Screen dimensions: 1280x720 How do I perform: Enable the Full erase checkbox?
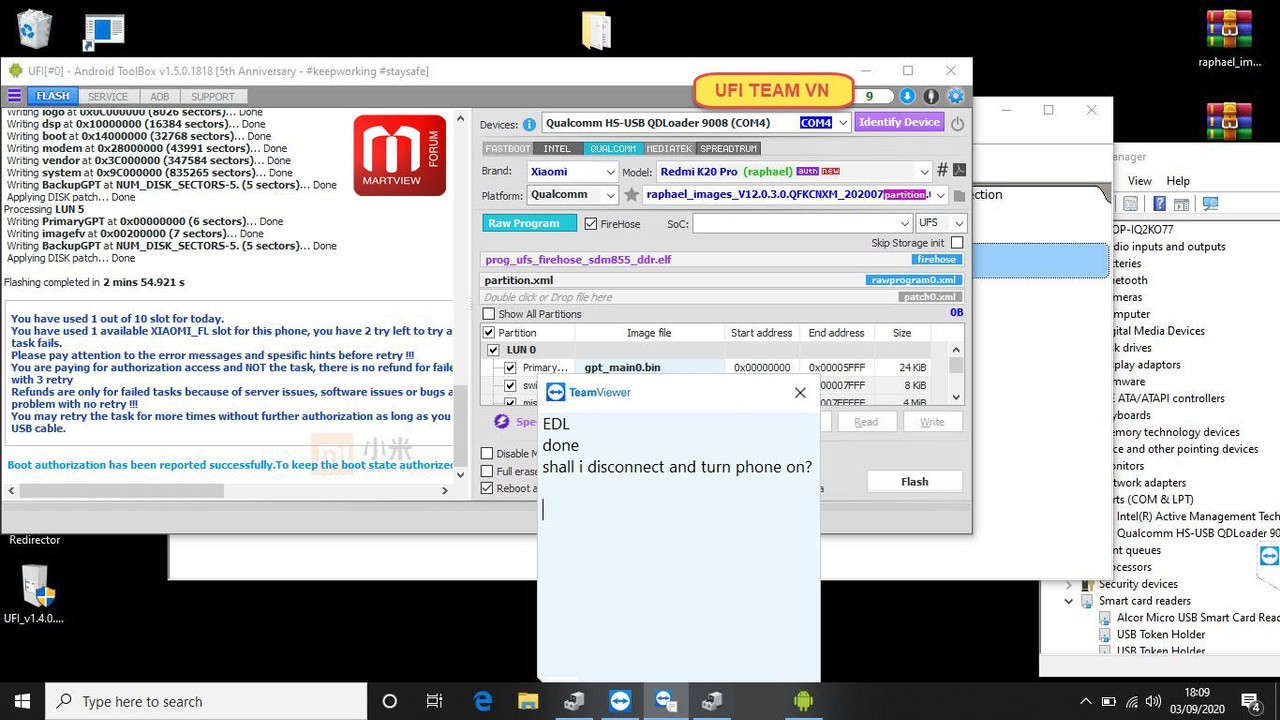(x=488, y=471)
